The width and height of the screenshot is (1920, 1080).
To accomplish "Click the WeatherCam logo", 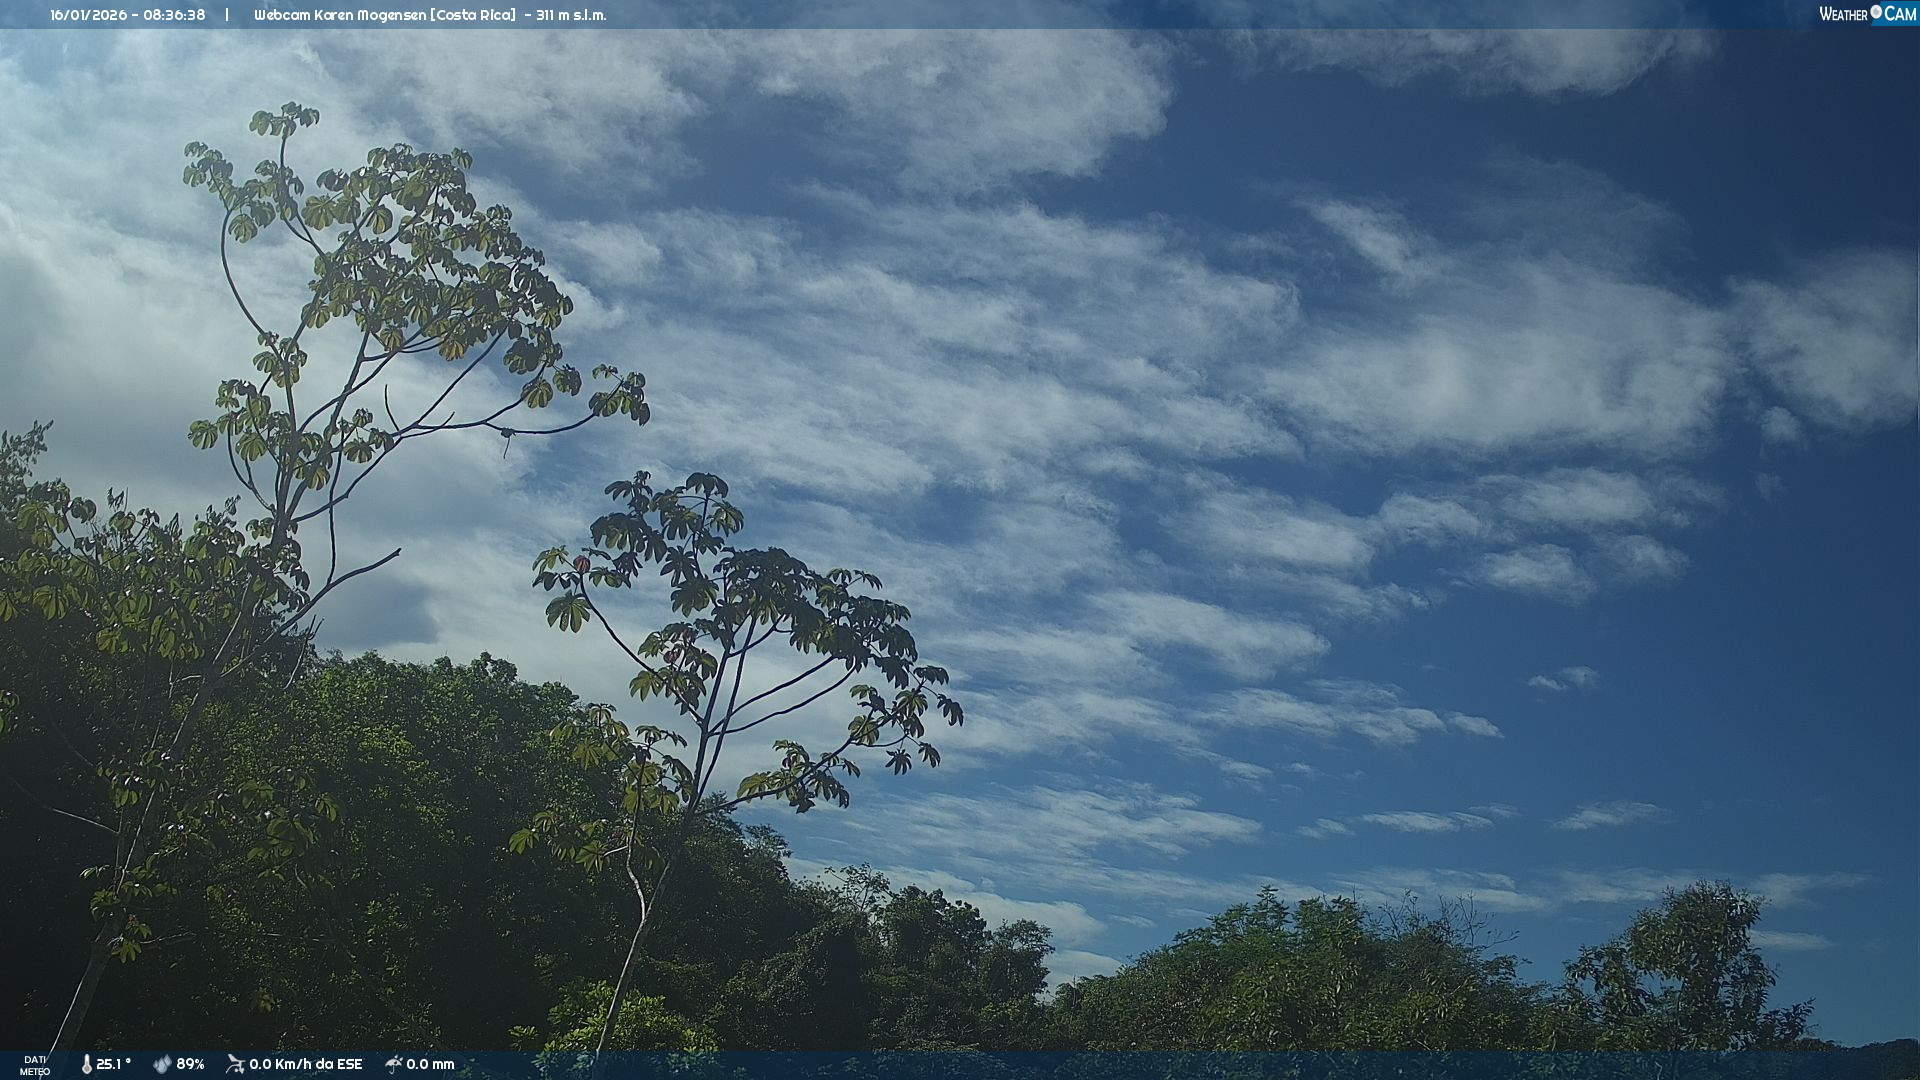I will tap(1866, 14).
